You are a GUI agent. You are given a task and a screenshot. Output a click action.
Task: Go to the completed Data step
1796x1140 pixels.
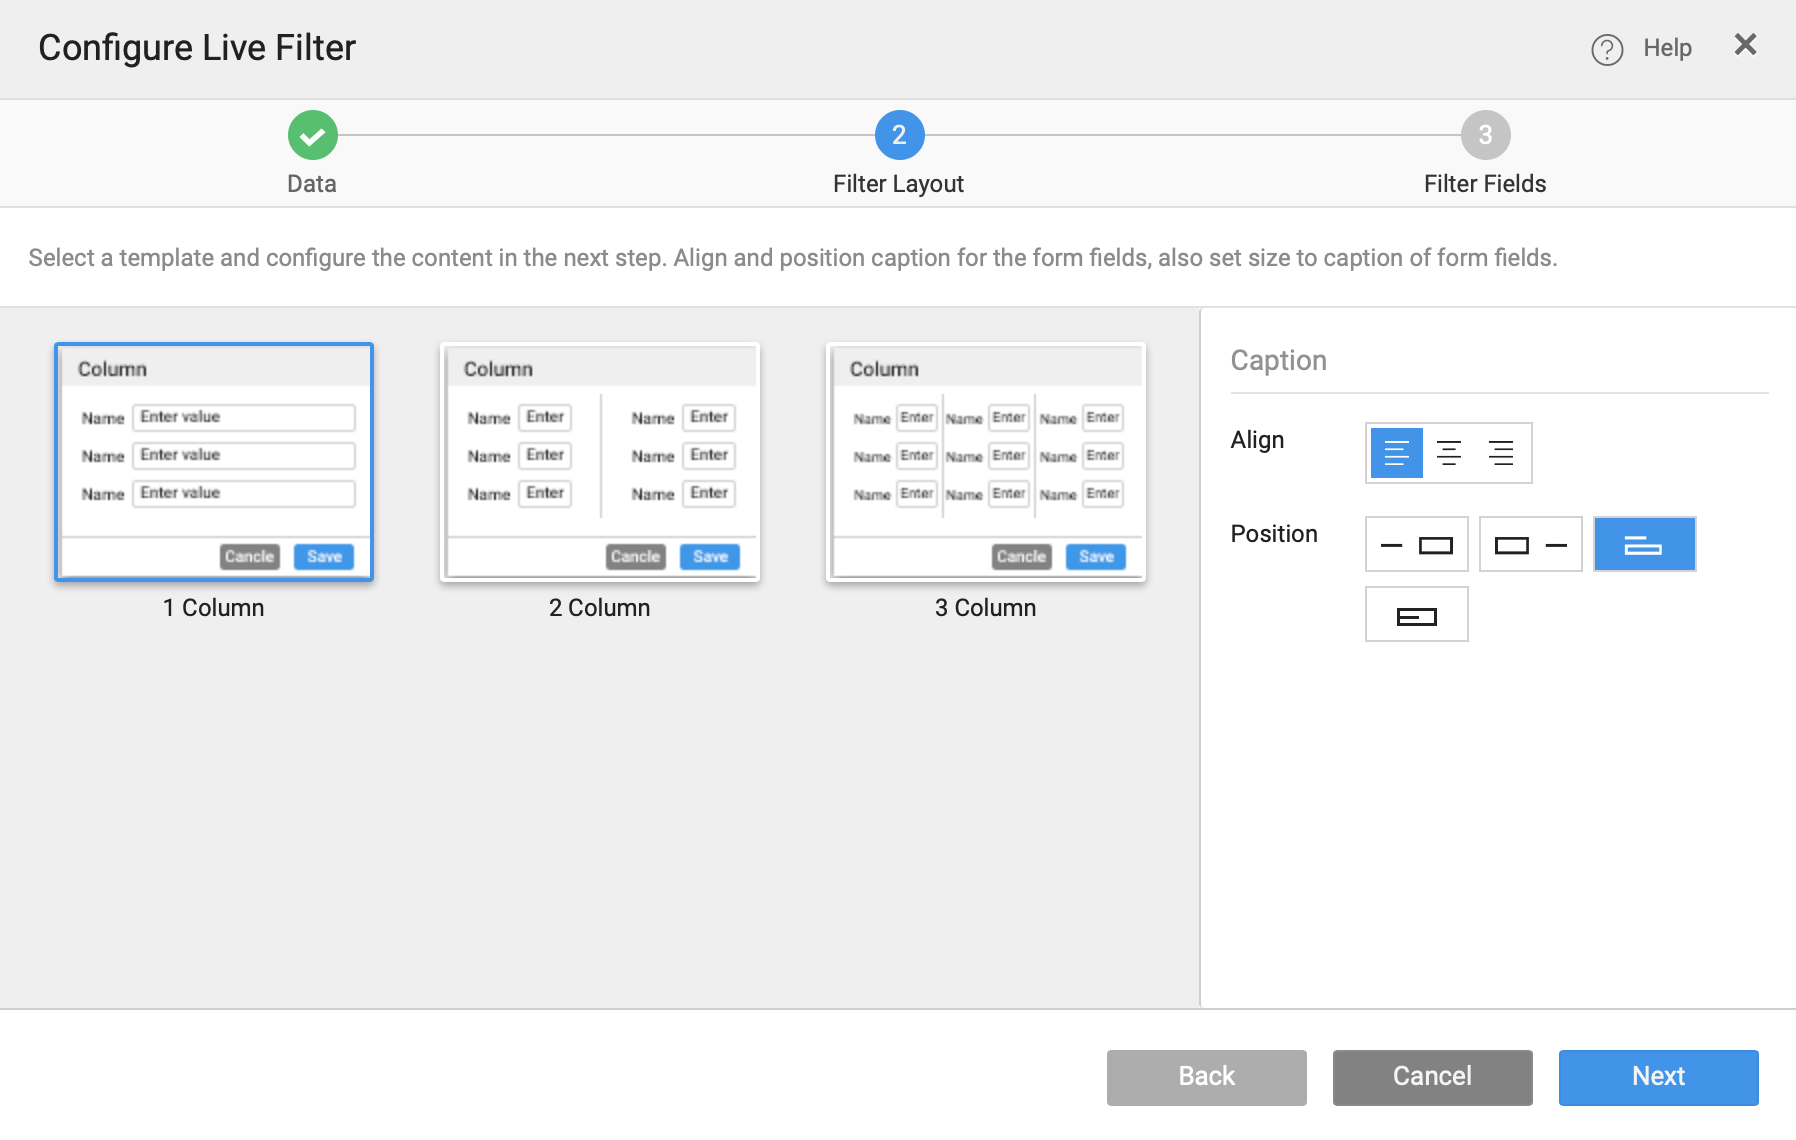point(313,135)
